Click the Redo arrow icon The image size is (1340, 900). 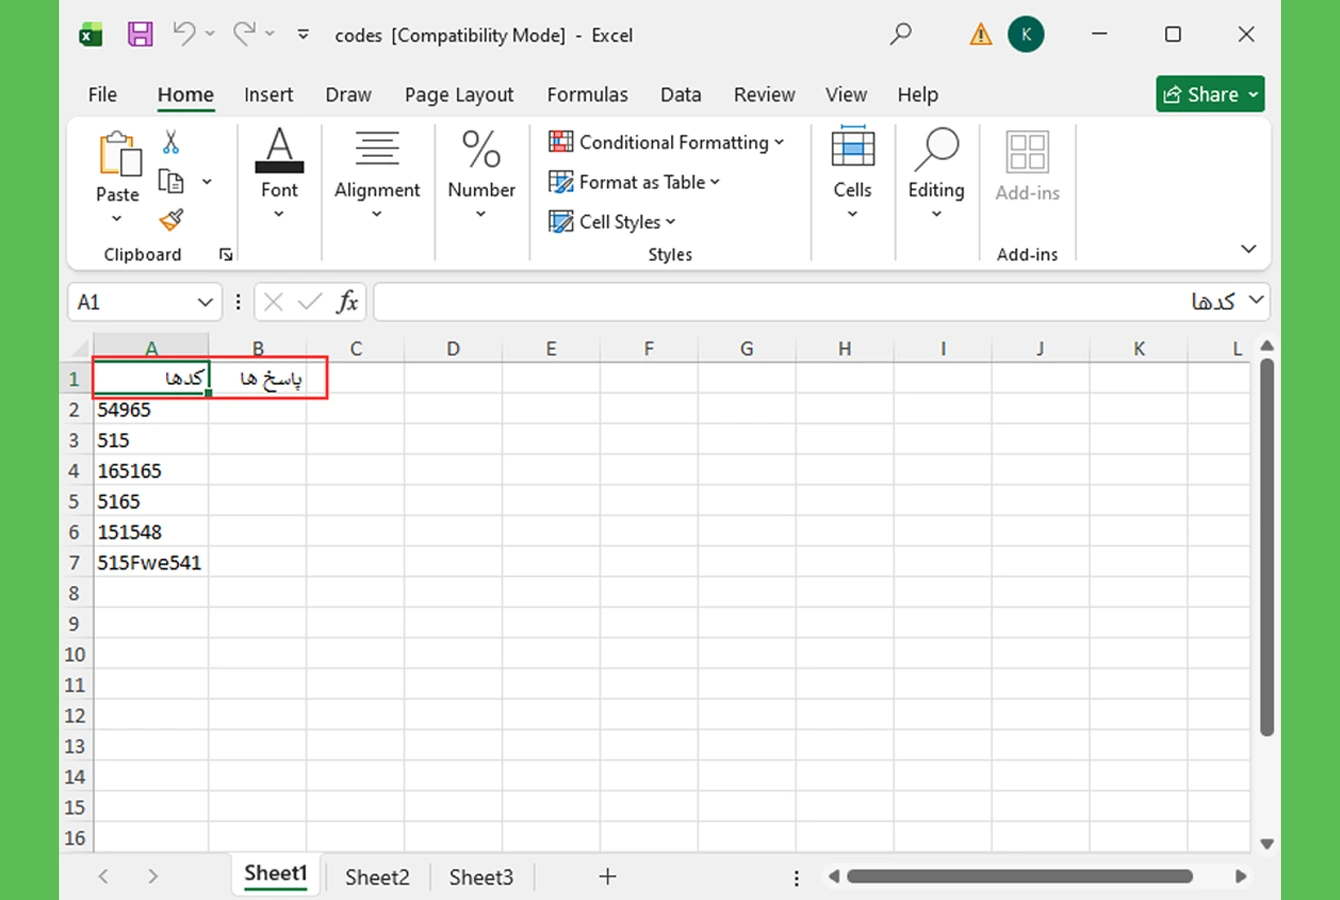point(244,34)
